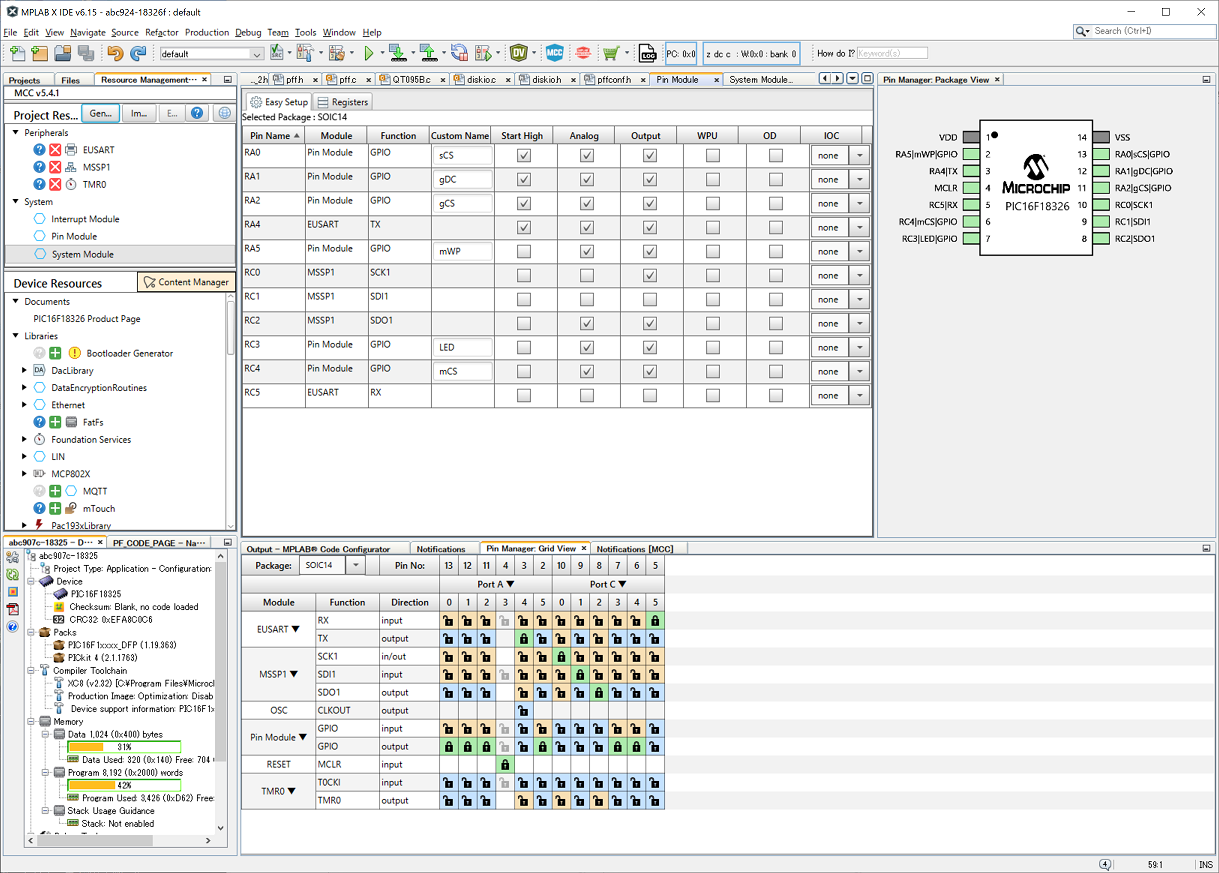Open the Navigate menu
Screen dimensions: 1219x873
(88, 32)
